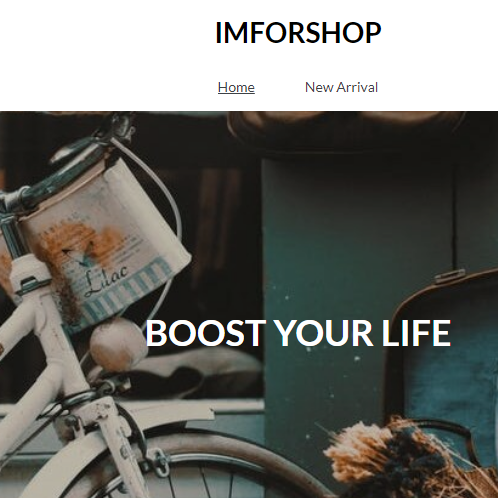Click the word LIFE in the hero
Screen dimensions: 498x498
(416, 333)
